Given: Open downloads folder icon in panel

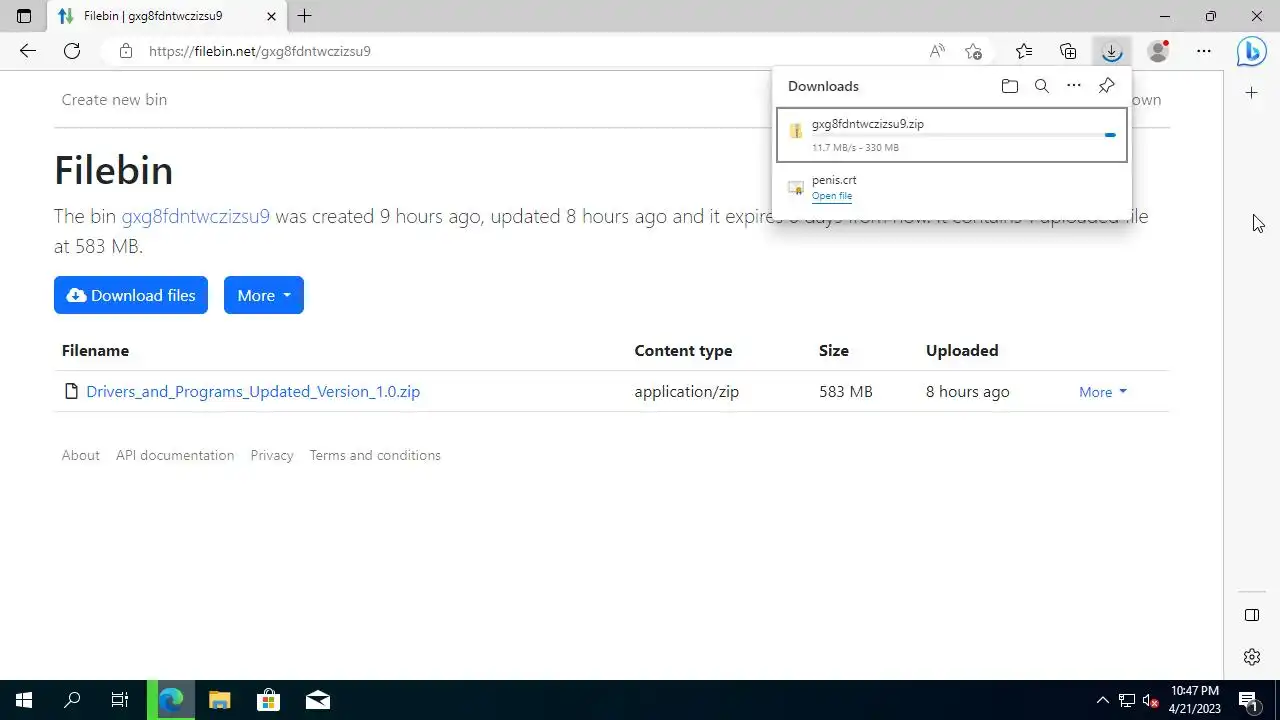Looking at the screenshot, I should click(x=1010, y=86).
